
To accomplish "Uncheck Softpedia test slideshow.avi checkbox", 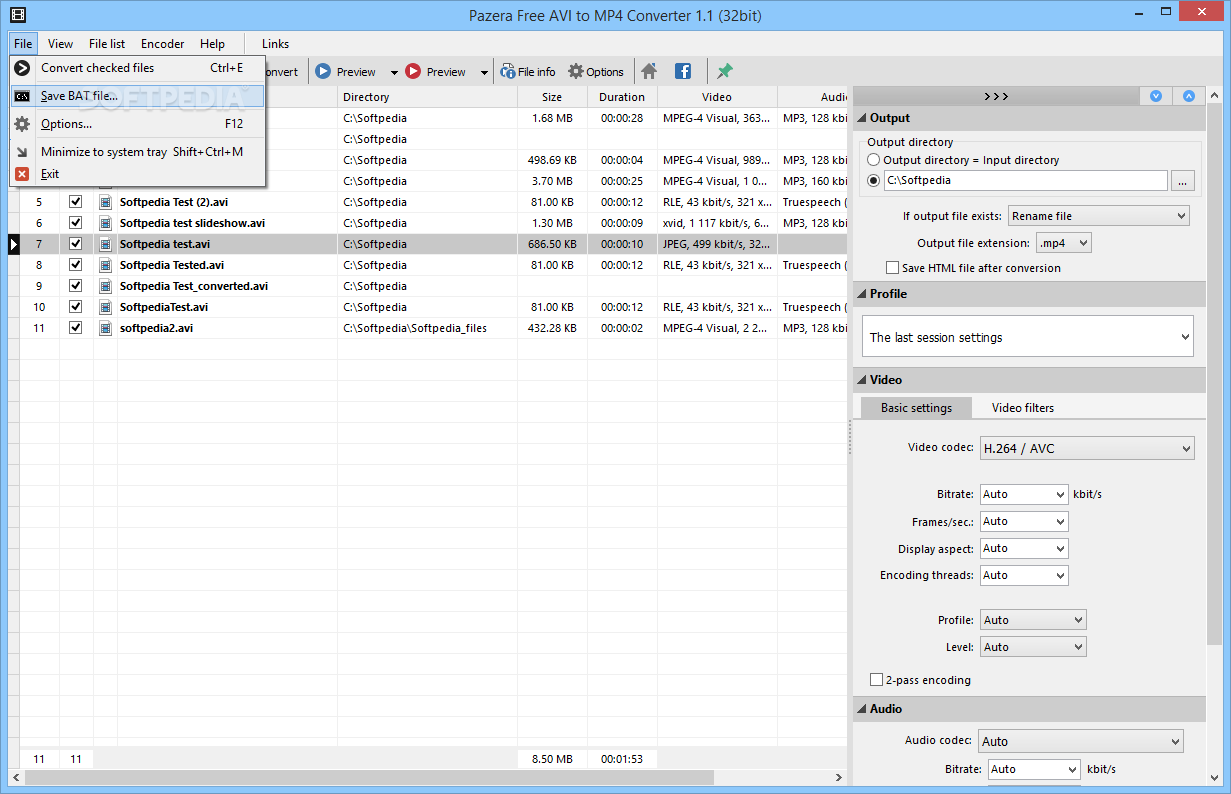I will [x=75, y=223].
